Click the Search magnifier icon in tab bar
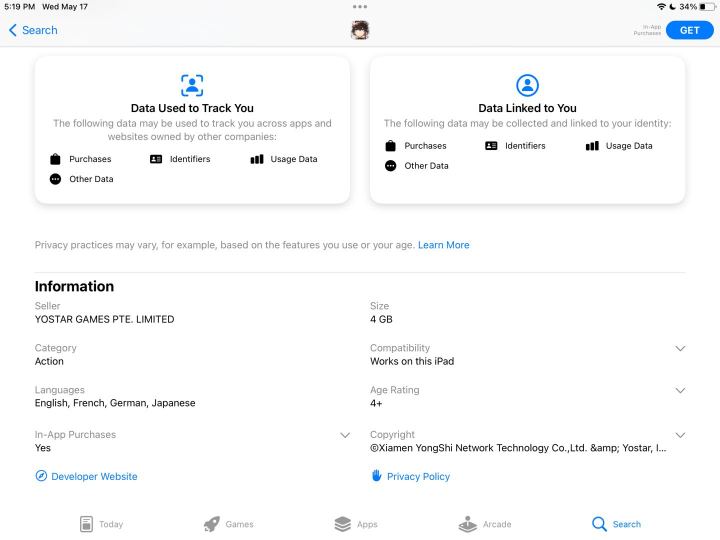Screen dimensions: 720x540 599,524
